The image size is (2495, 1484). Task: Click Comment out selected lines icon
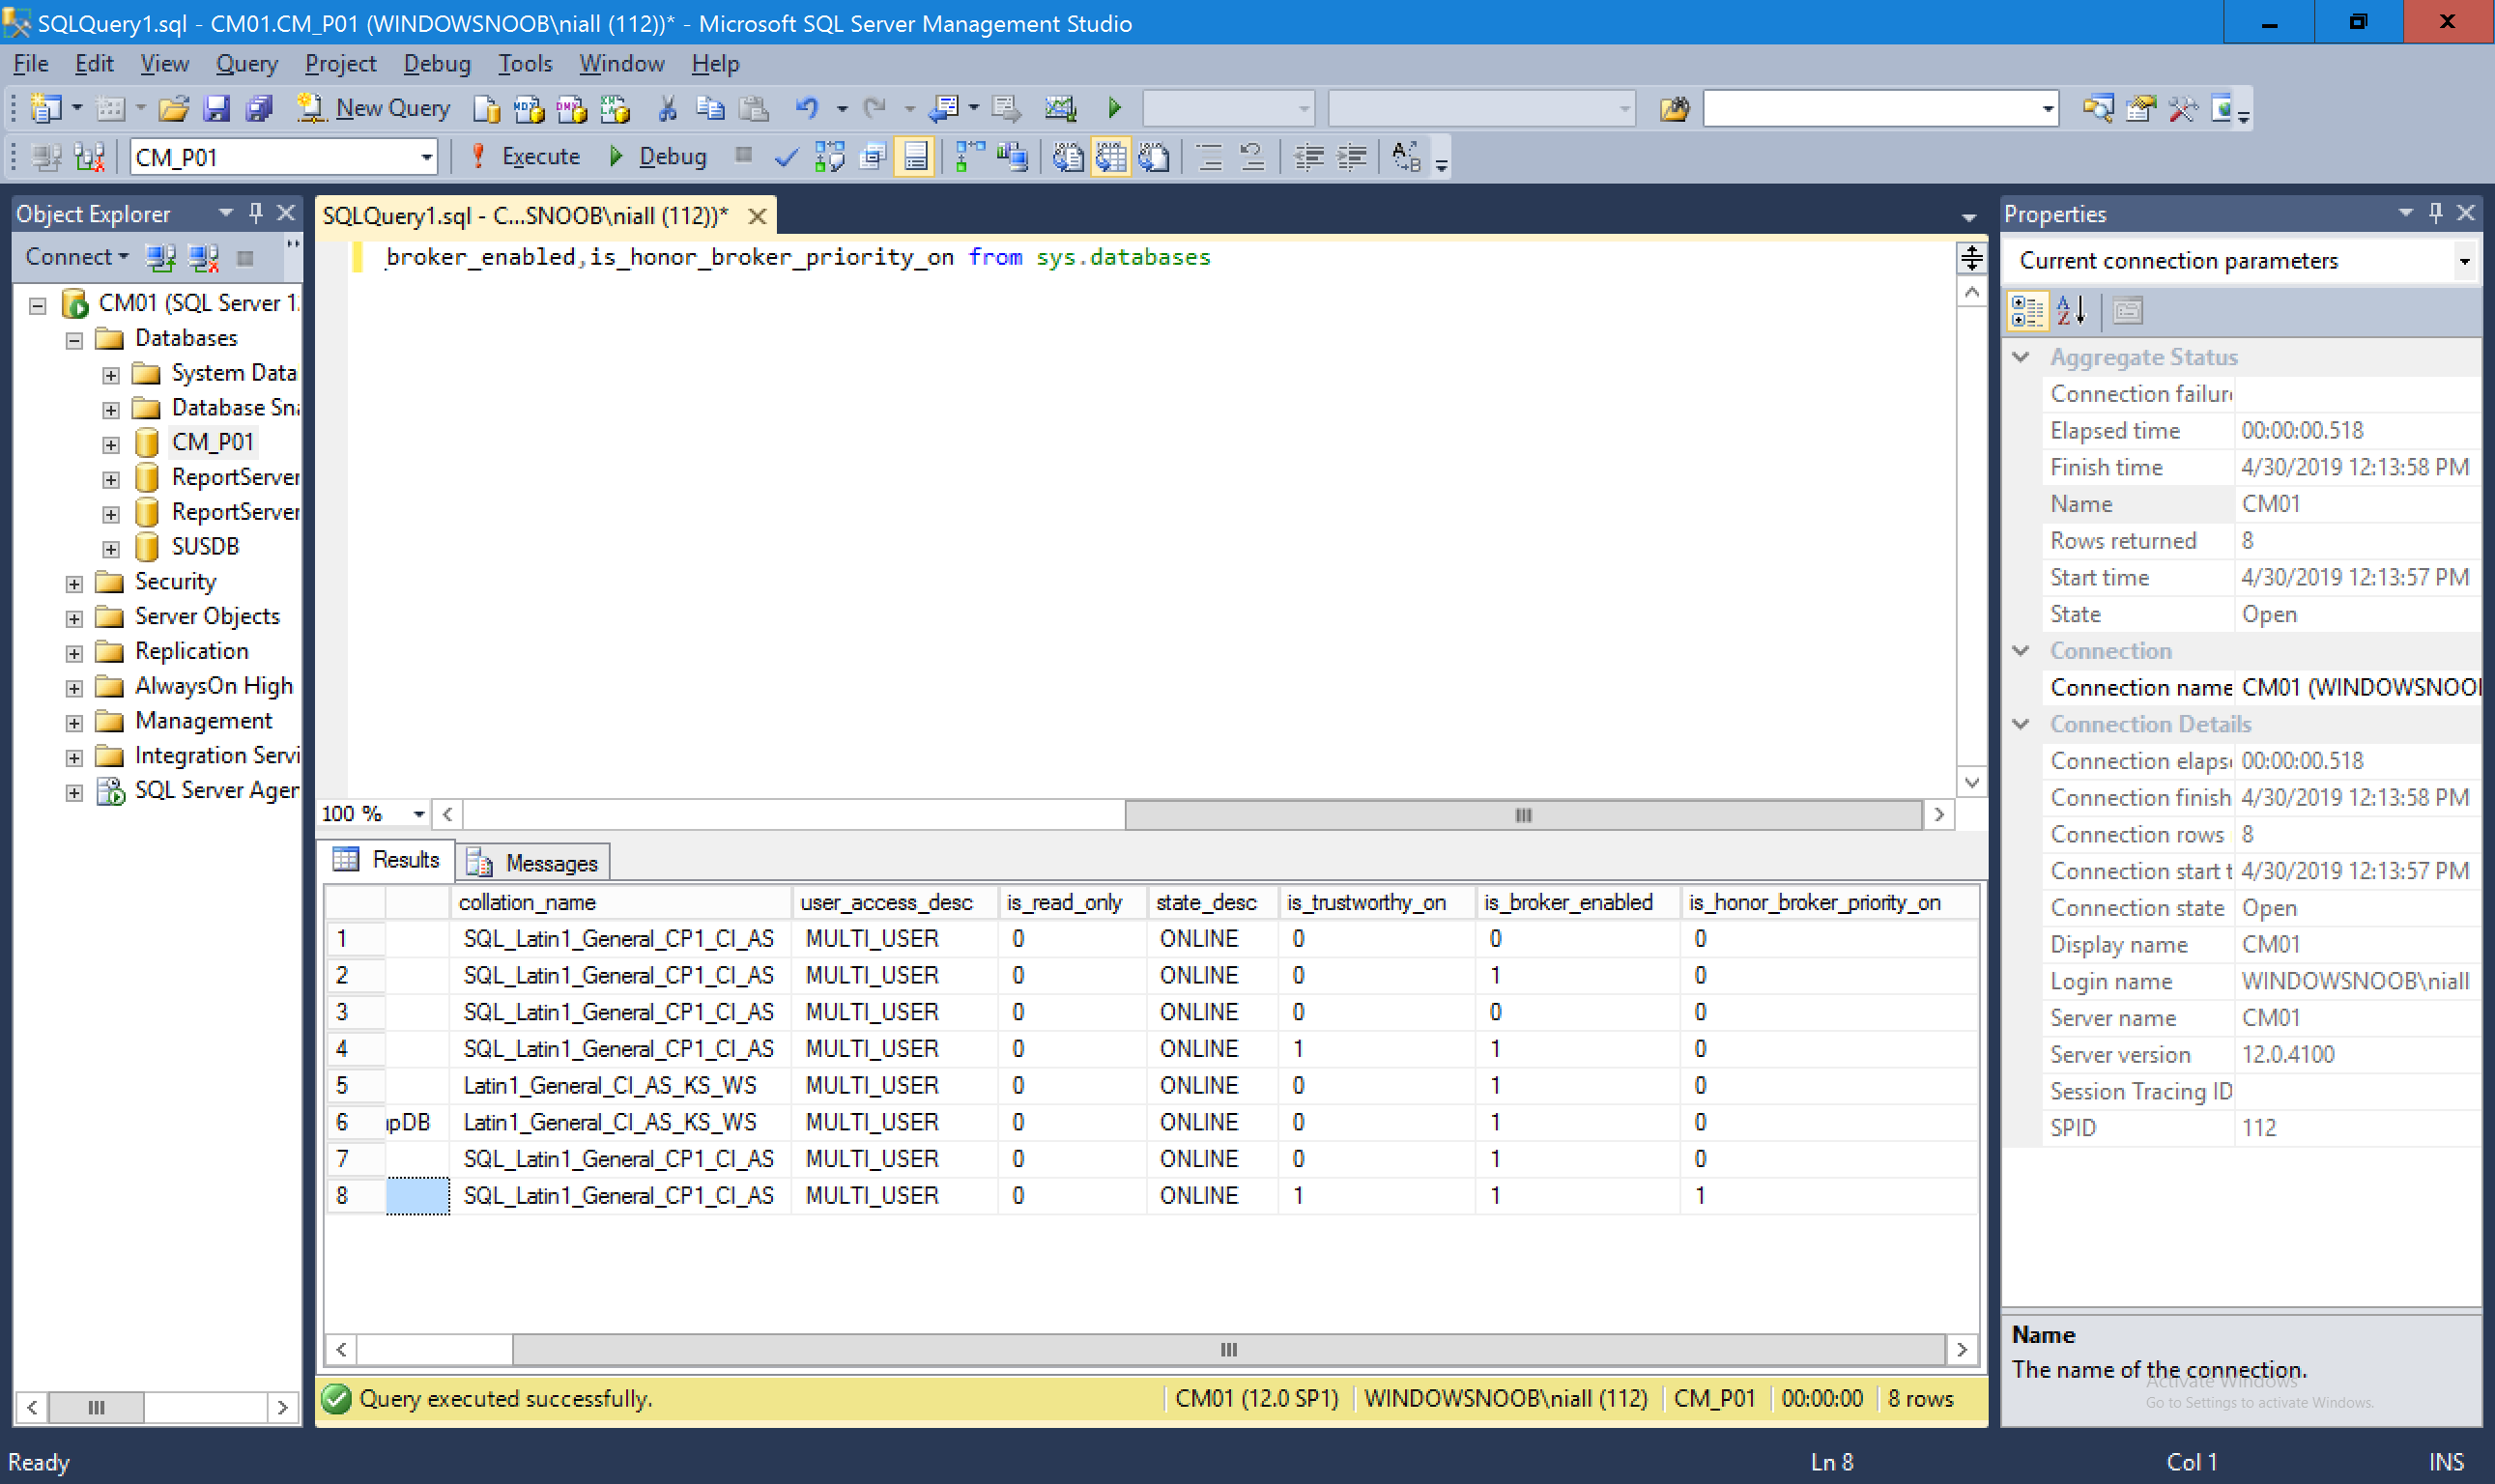[1209, 157]
